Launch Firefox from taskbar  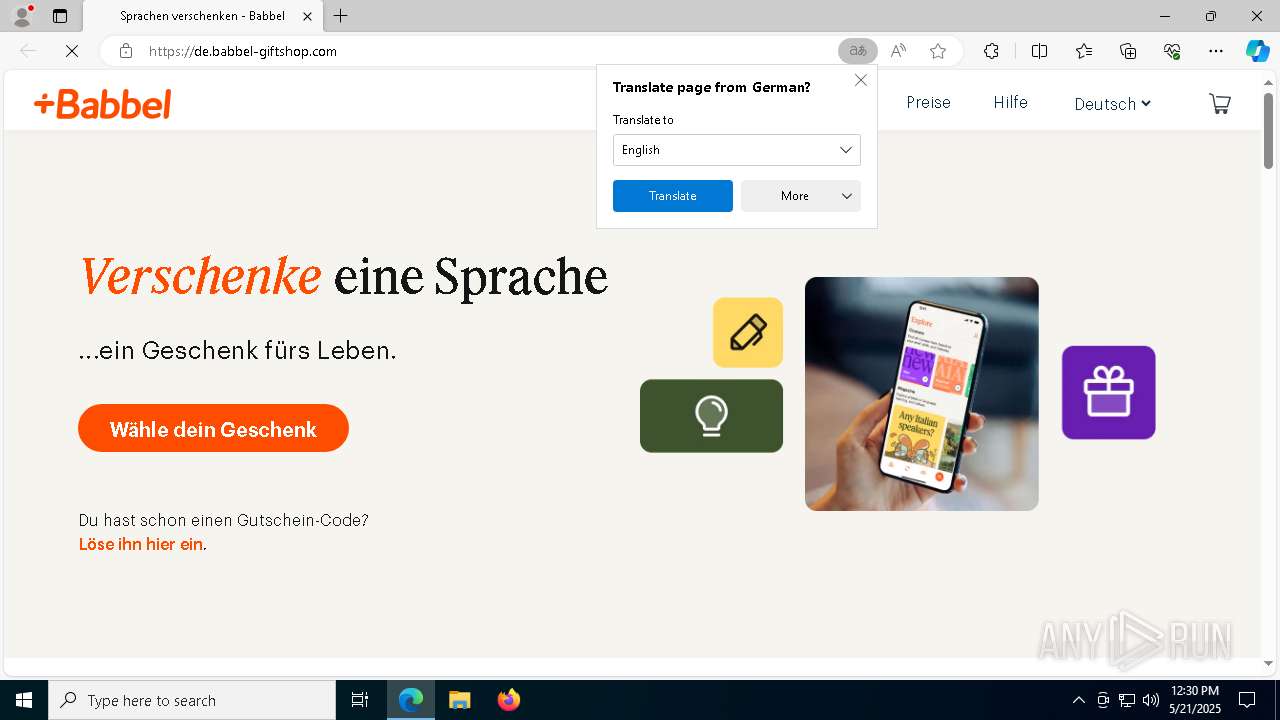(x=508, y=700)
